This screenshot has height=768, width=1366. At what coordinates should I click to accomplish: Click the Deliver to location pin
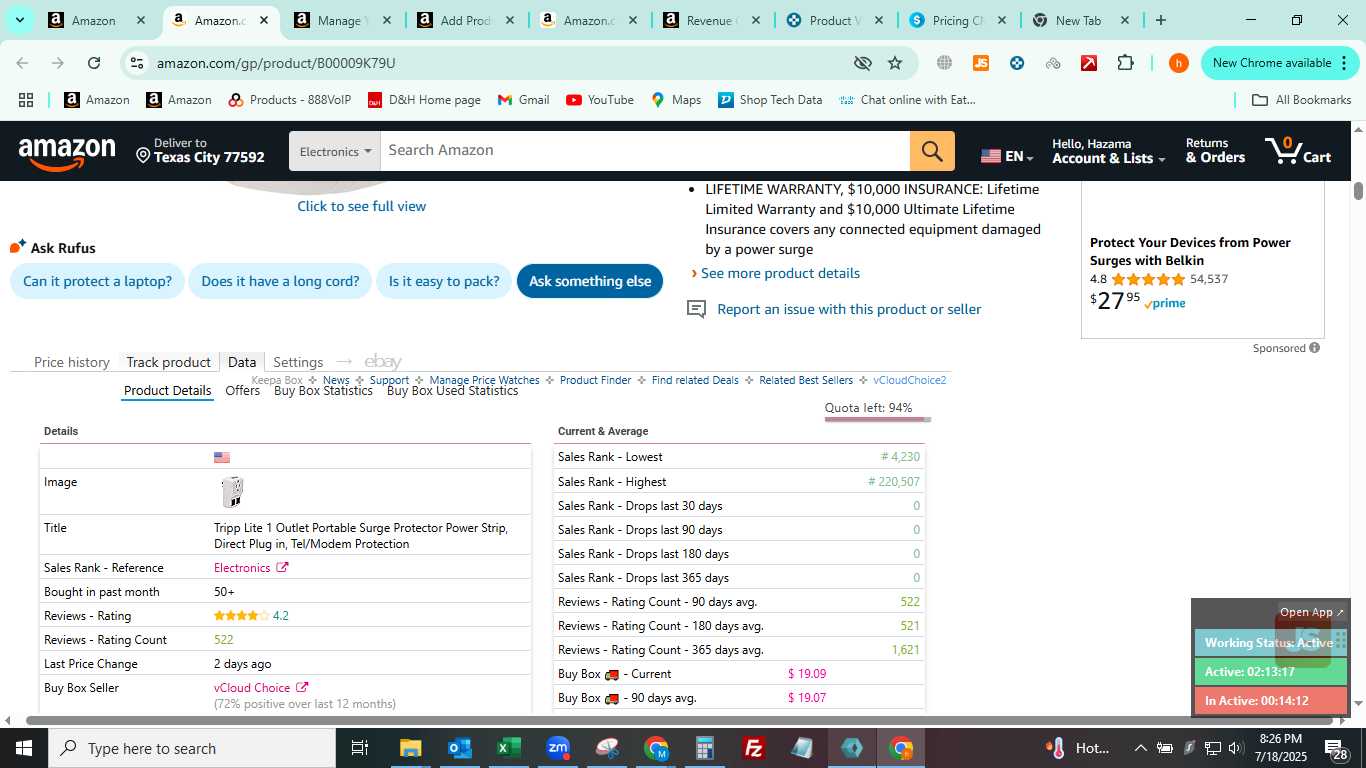pyautogui.click(x=143, y=156)
